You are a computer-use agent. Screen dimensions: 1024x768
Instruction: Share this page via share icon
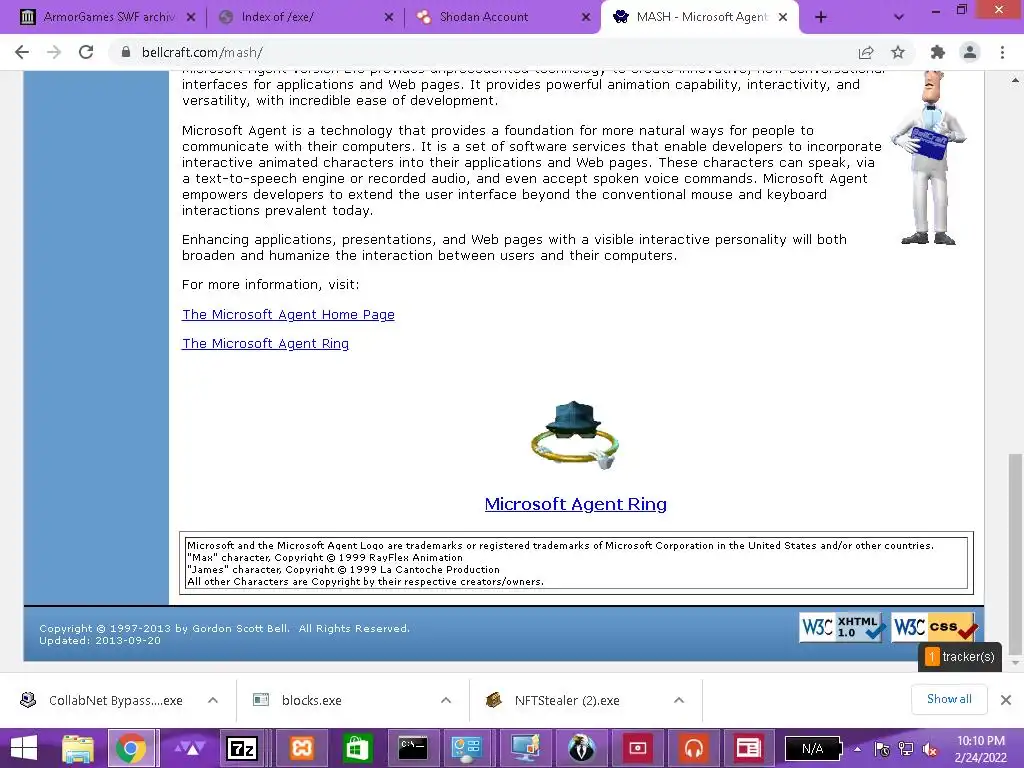point(866,52)
